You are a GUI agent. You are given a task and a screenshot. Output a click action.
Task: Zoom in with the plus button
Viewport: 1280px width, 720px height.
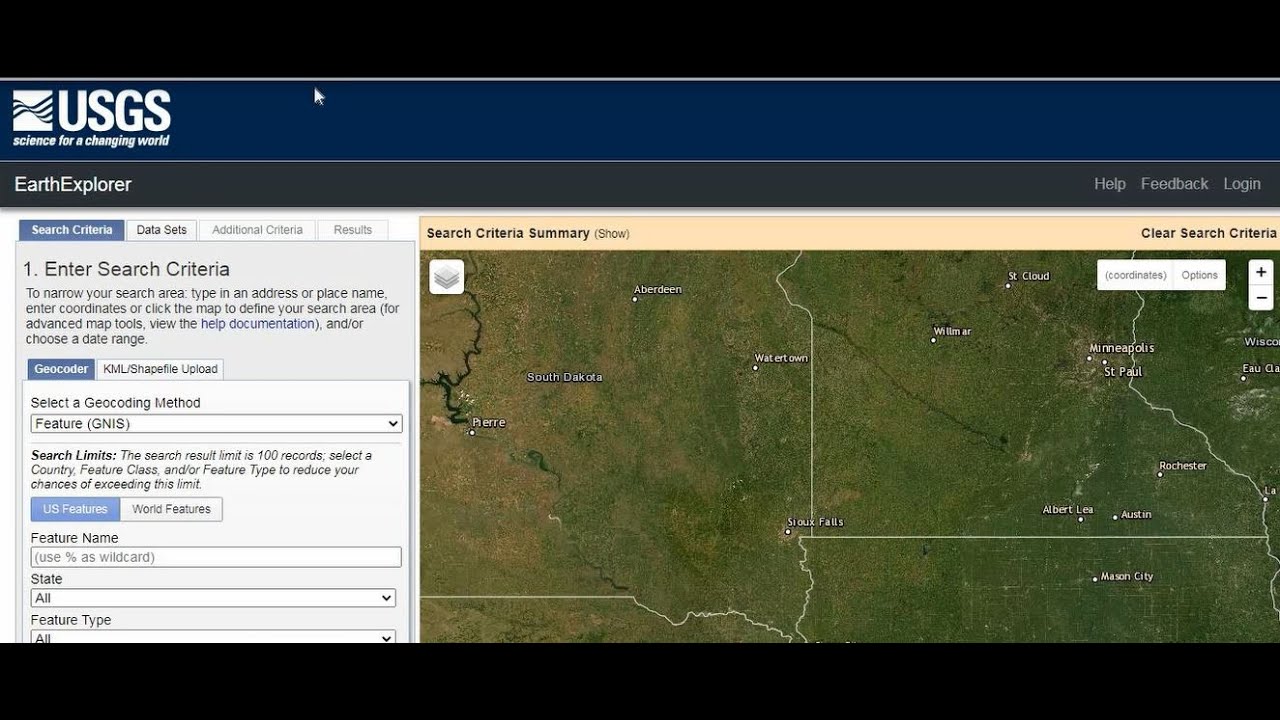pos(1261,272)
